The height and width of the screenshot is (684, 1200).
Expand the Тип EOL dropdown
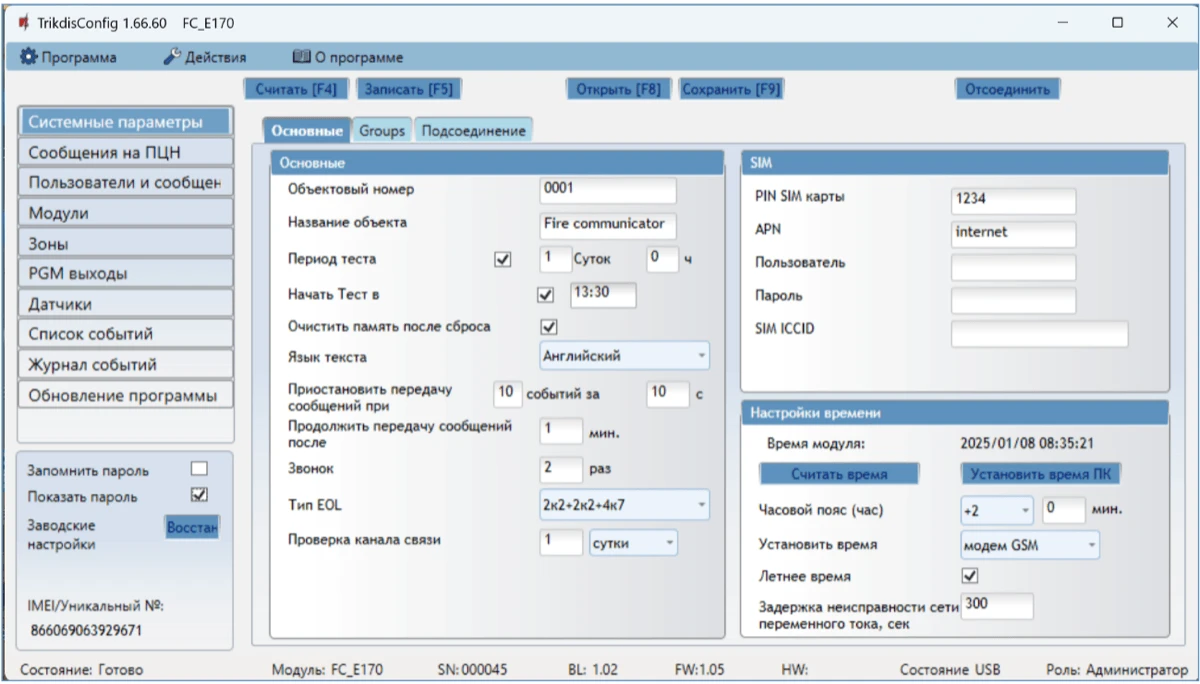(624, 504)
